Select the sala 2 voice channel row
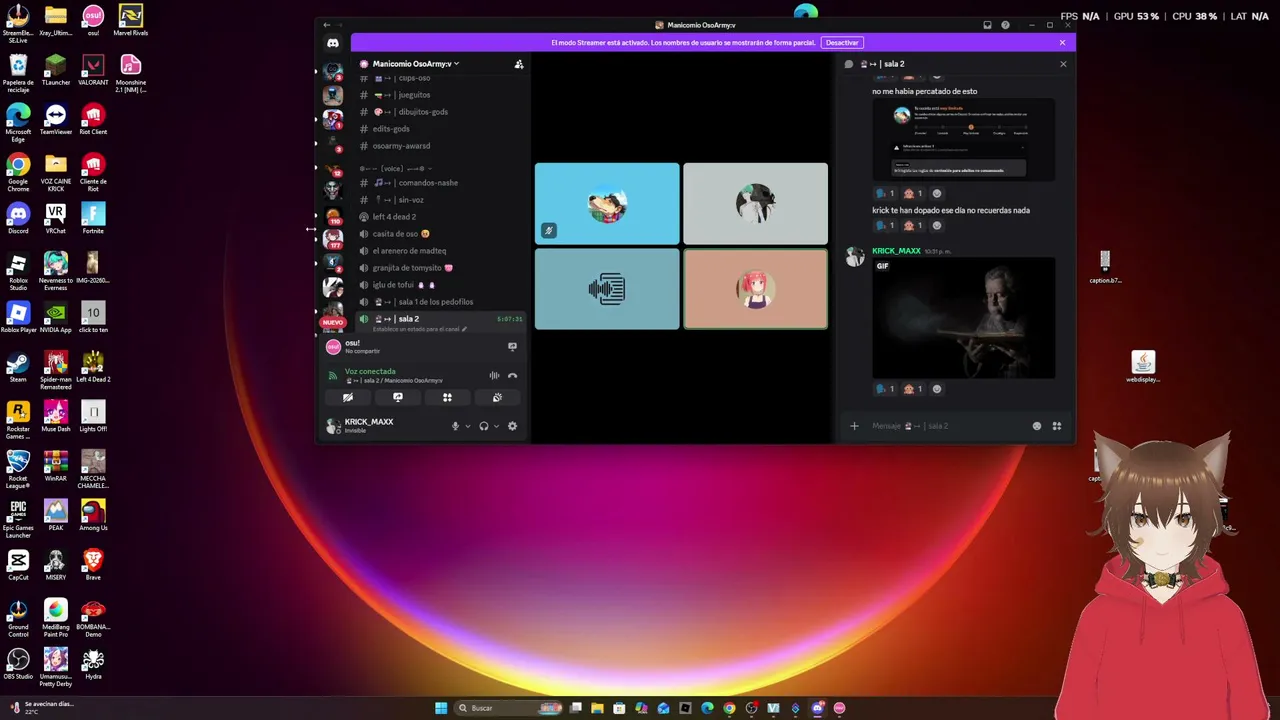Screen dimensions: 1280x720 point(439,321)
